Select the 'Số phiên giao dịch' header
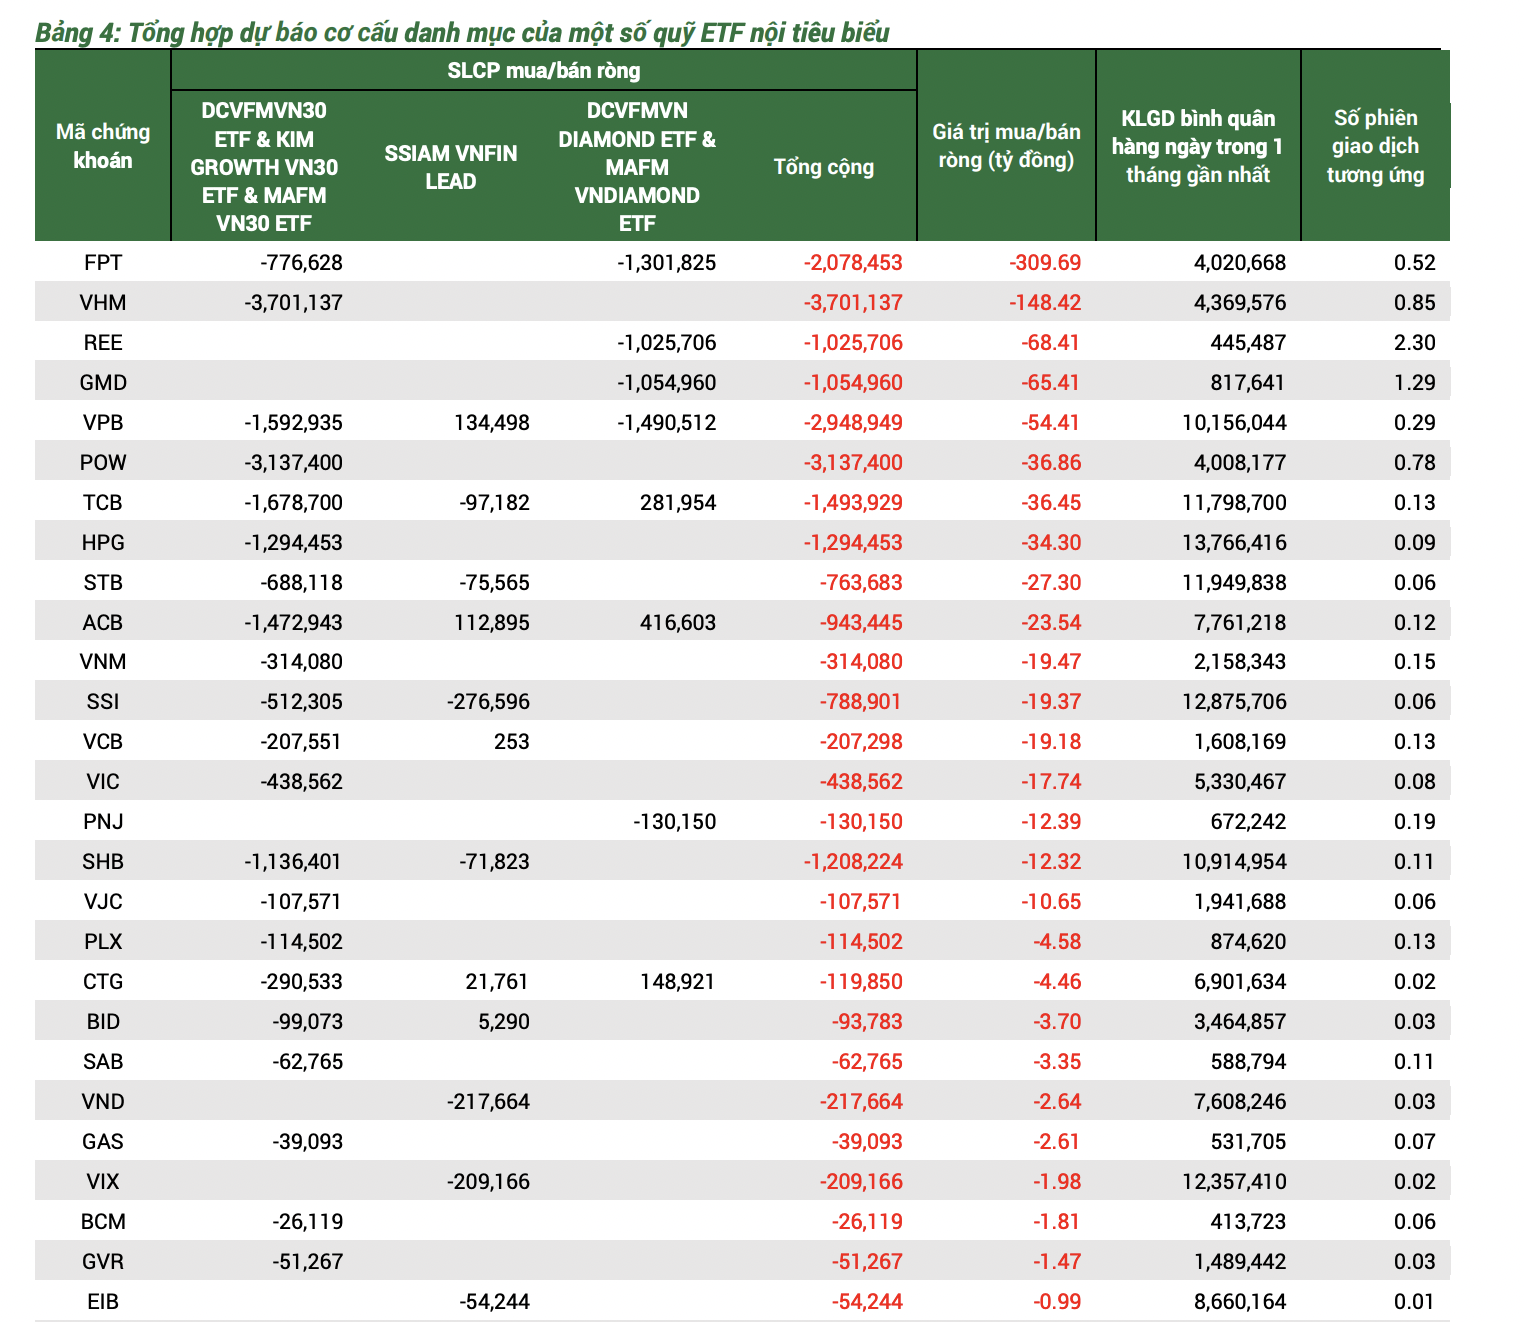Image resolution: width=1524 pixels, height=1322 pixels. (x=1375, y=146)
